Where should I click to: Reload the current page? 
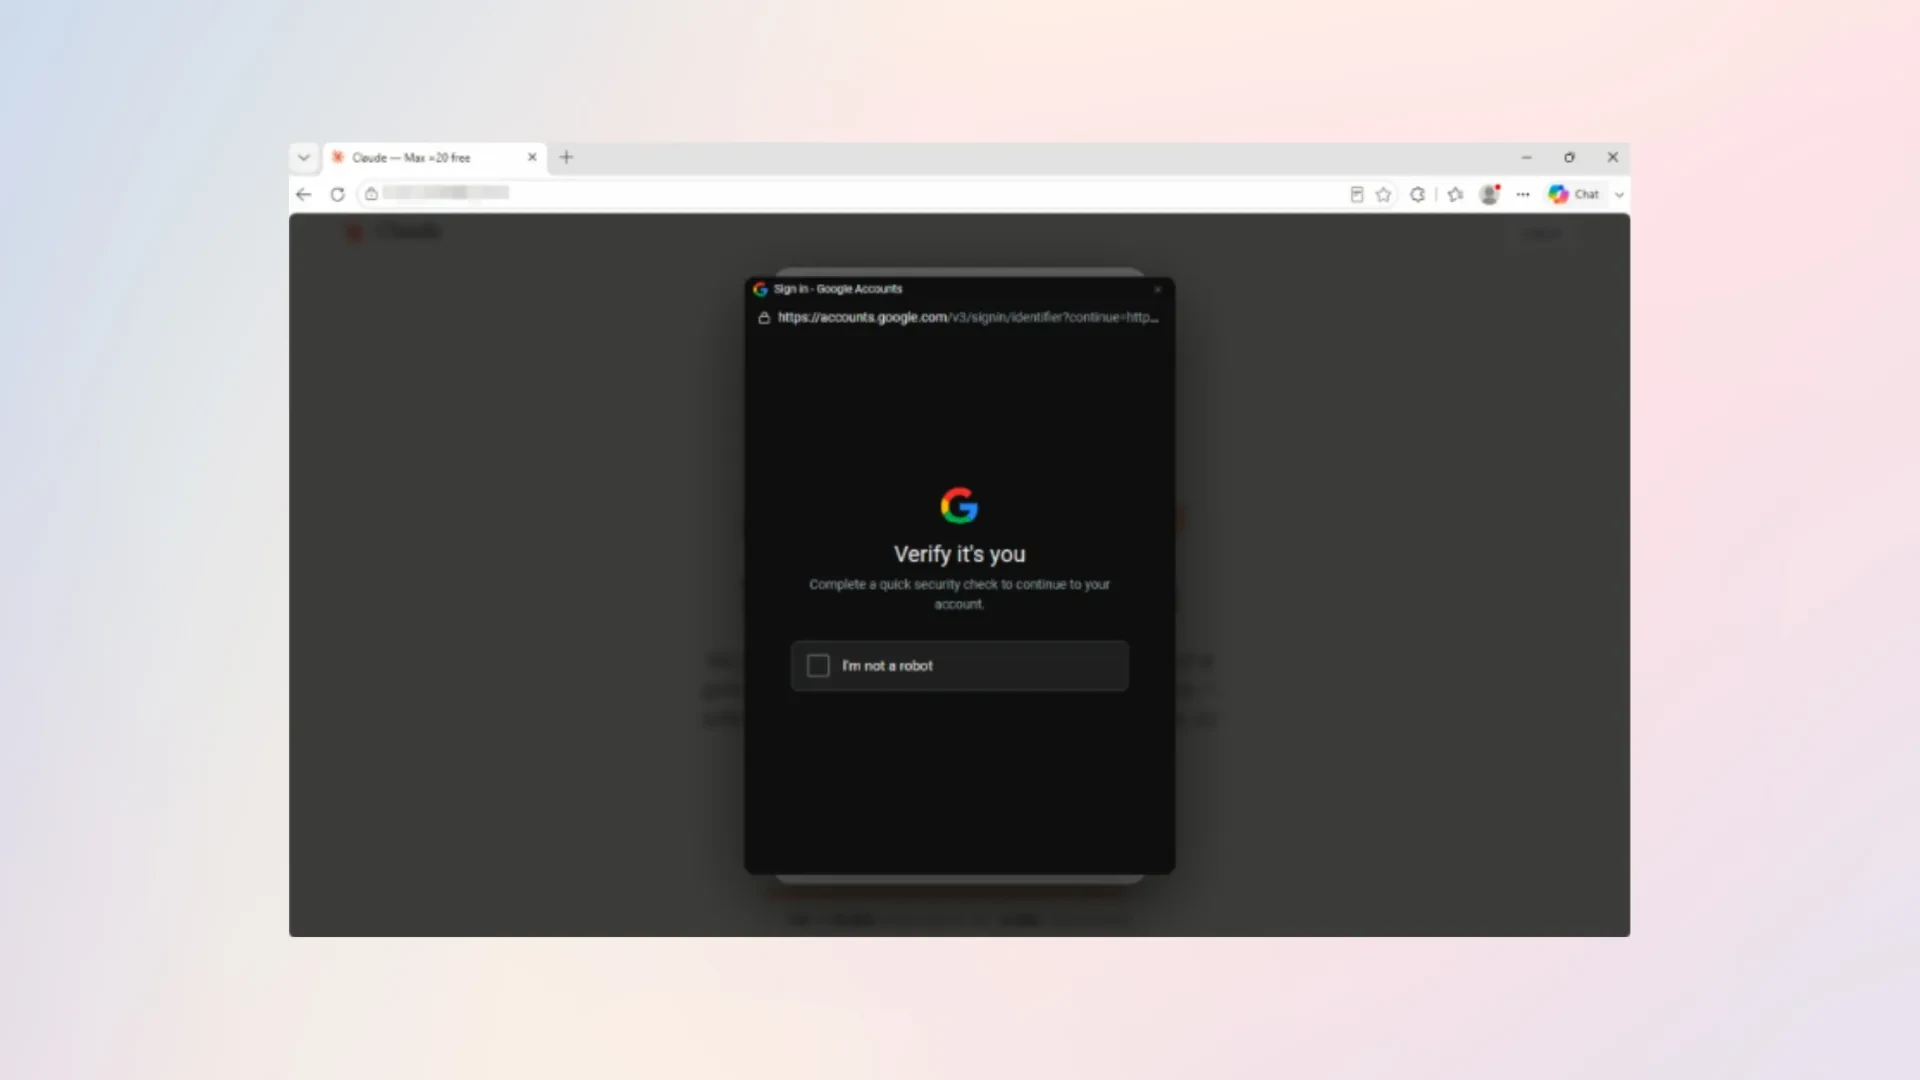[x=338, y=195]
